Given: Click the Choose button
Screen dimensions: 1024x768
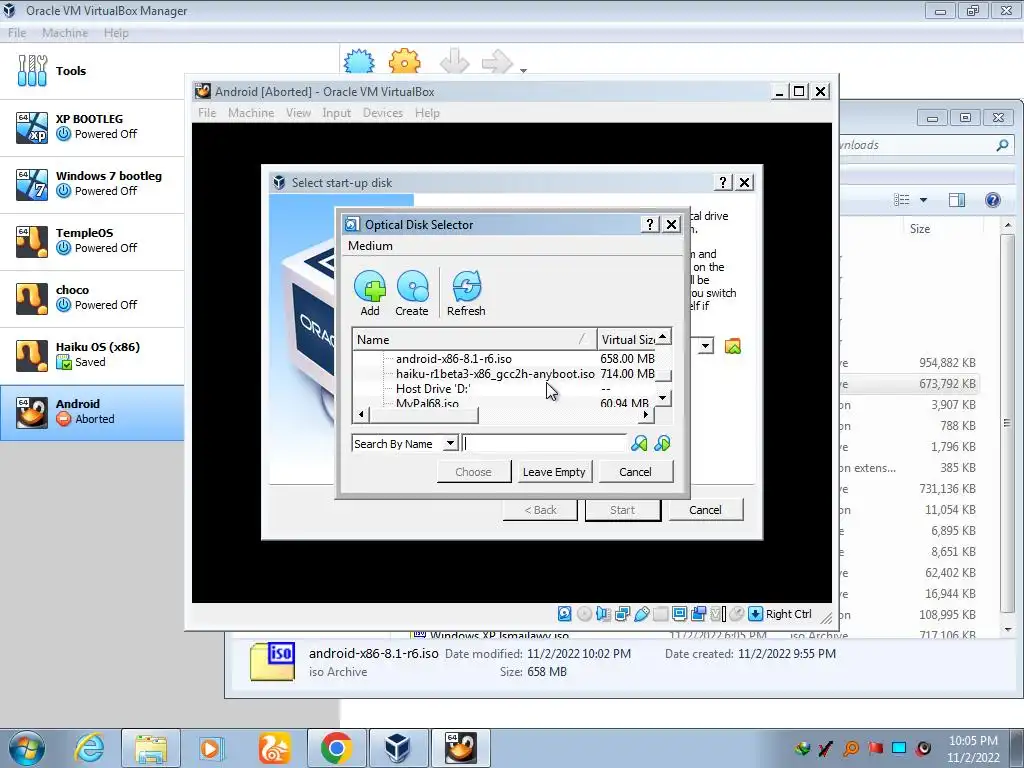Looking at the screenshot, I should point(473,472).
